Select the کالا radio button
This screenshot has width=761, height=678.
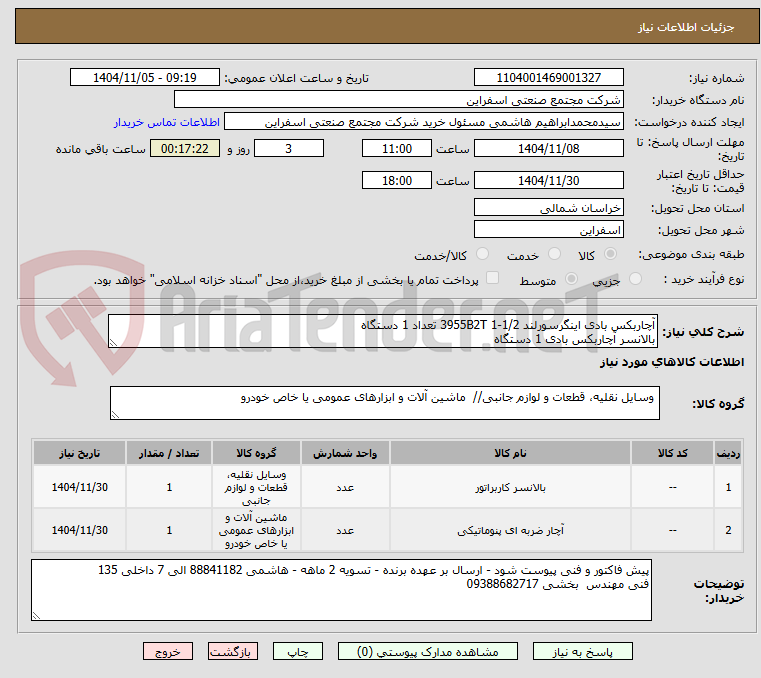[611, 253]
